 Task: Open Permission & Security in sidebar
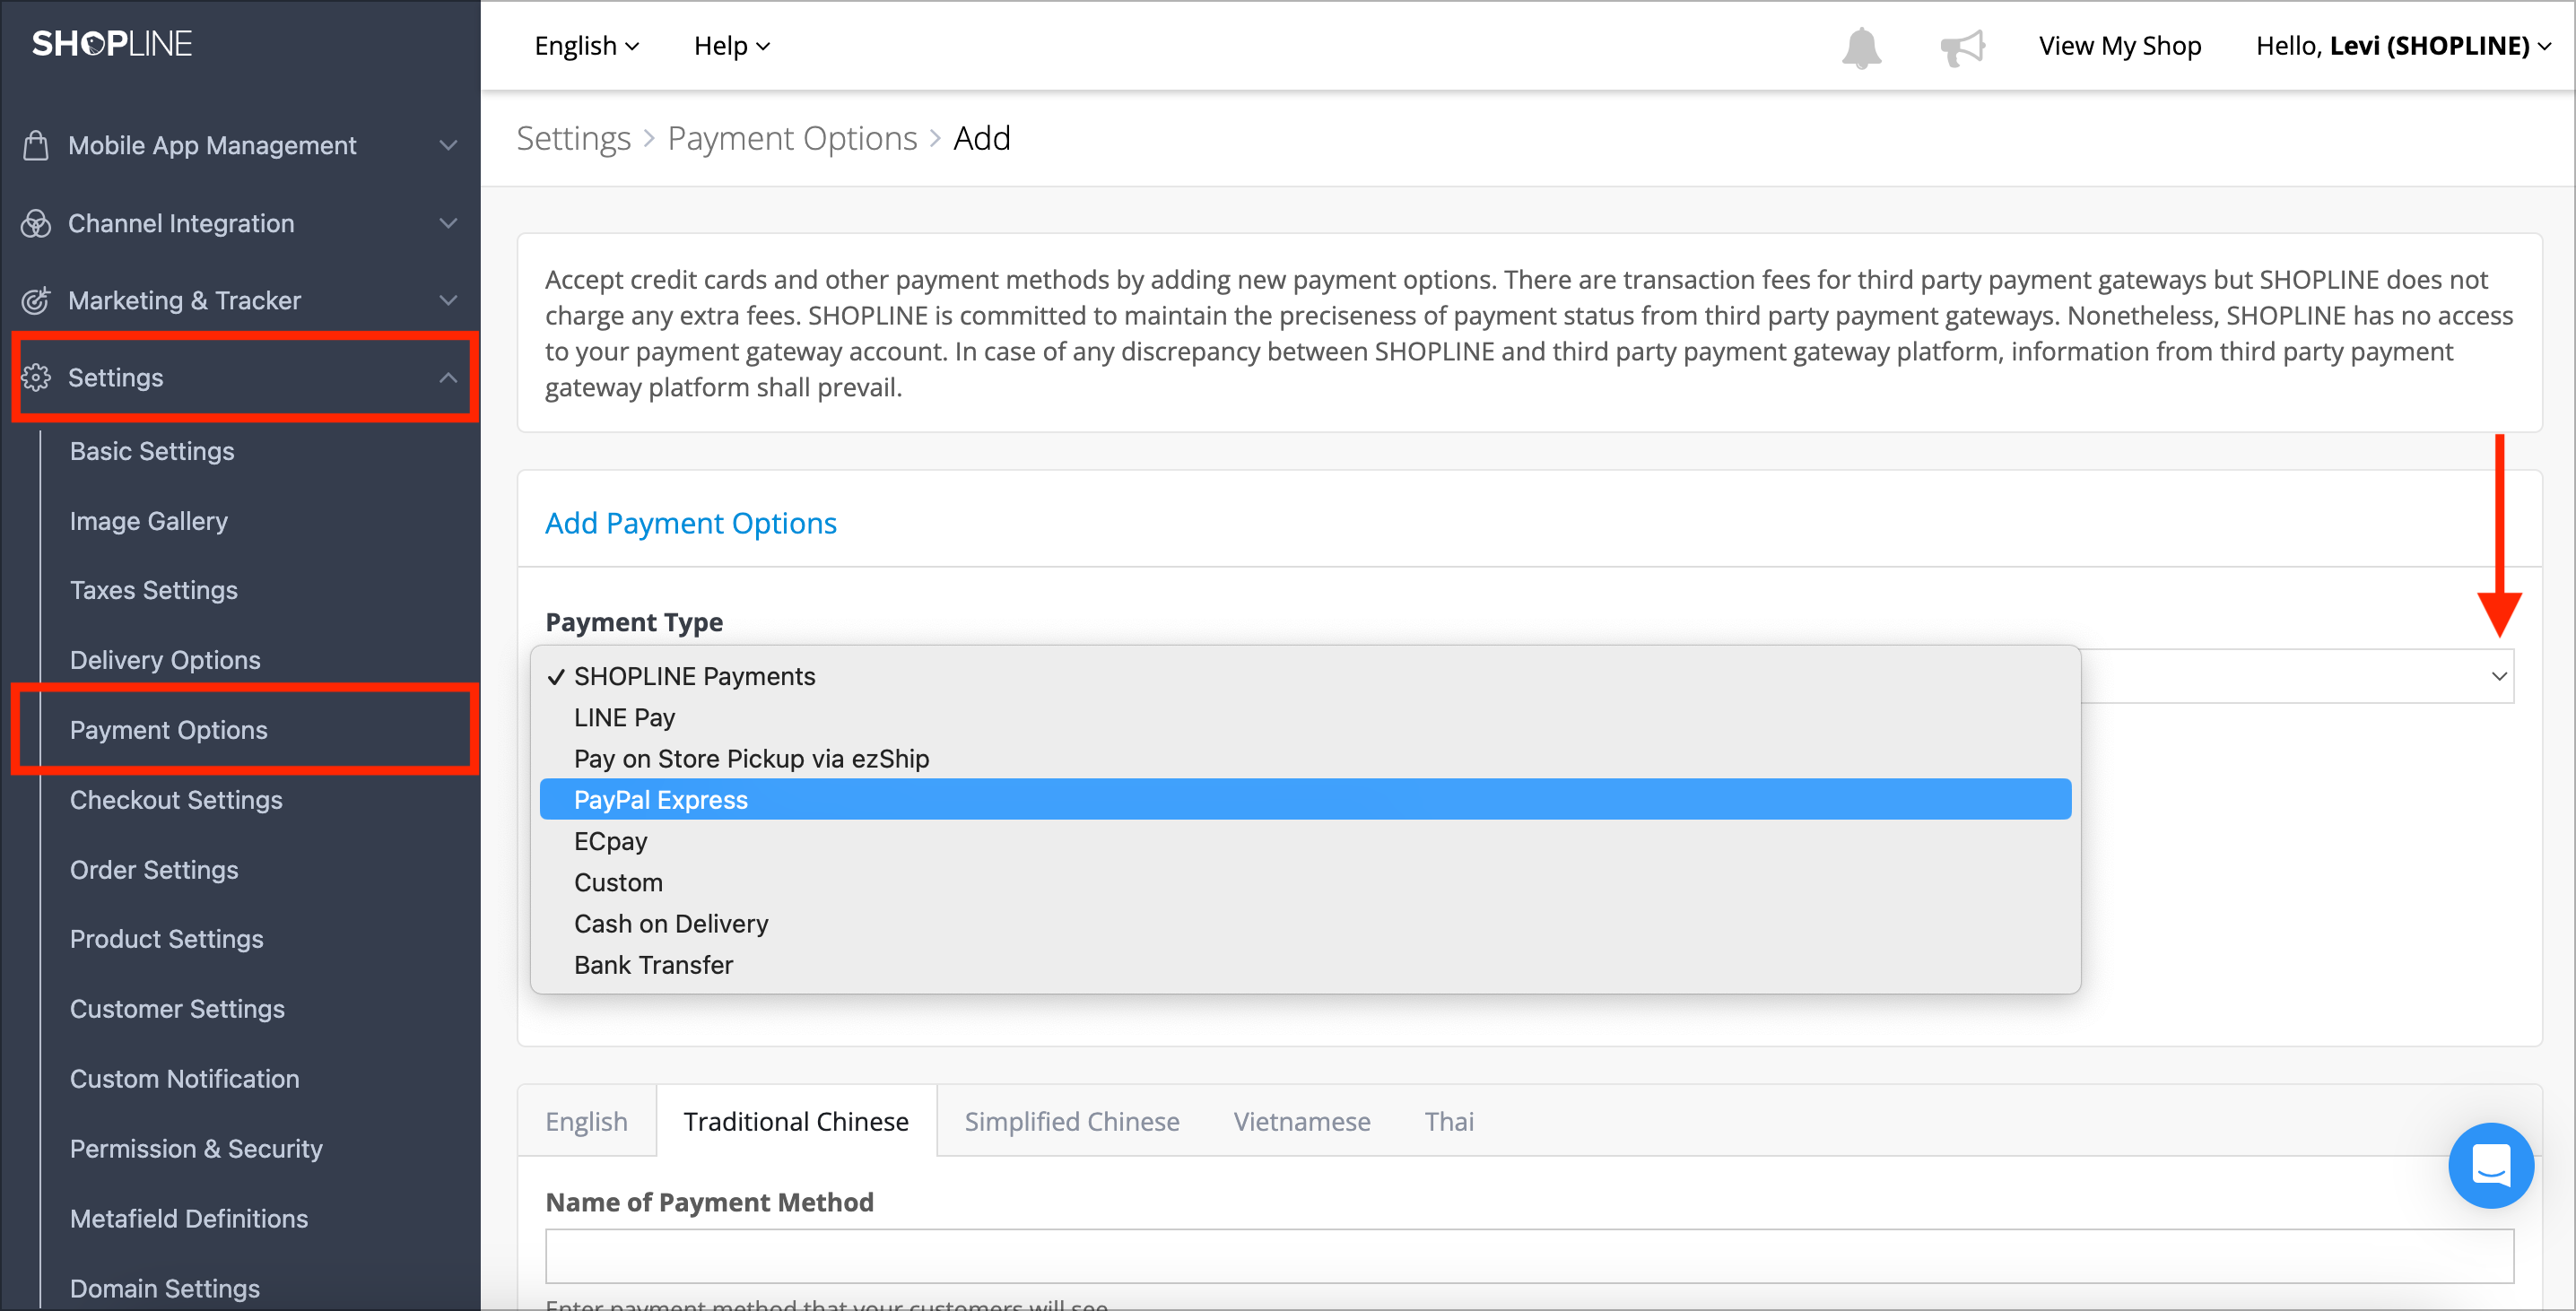[196, 1149]
